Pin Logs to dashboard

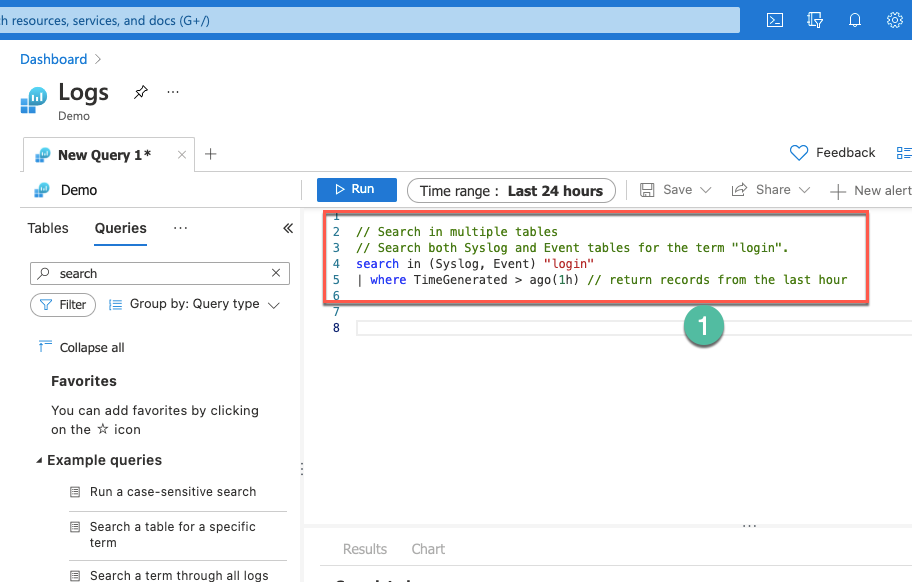141,92
